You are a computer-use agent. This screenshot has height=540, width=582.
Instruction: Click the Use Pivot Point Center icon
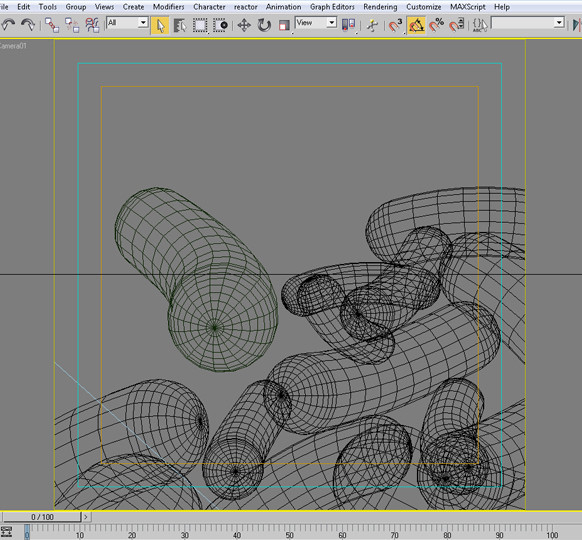click(348, 25)
